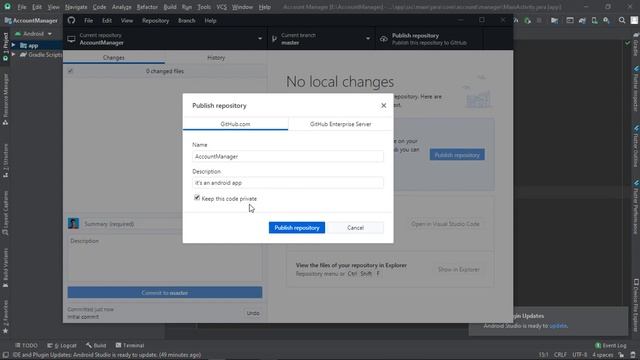Cancel the Publish repository dialog
Screen dimensions: 640x360
tap(355, 228)
